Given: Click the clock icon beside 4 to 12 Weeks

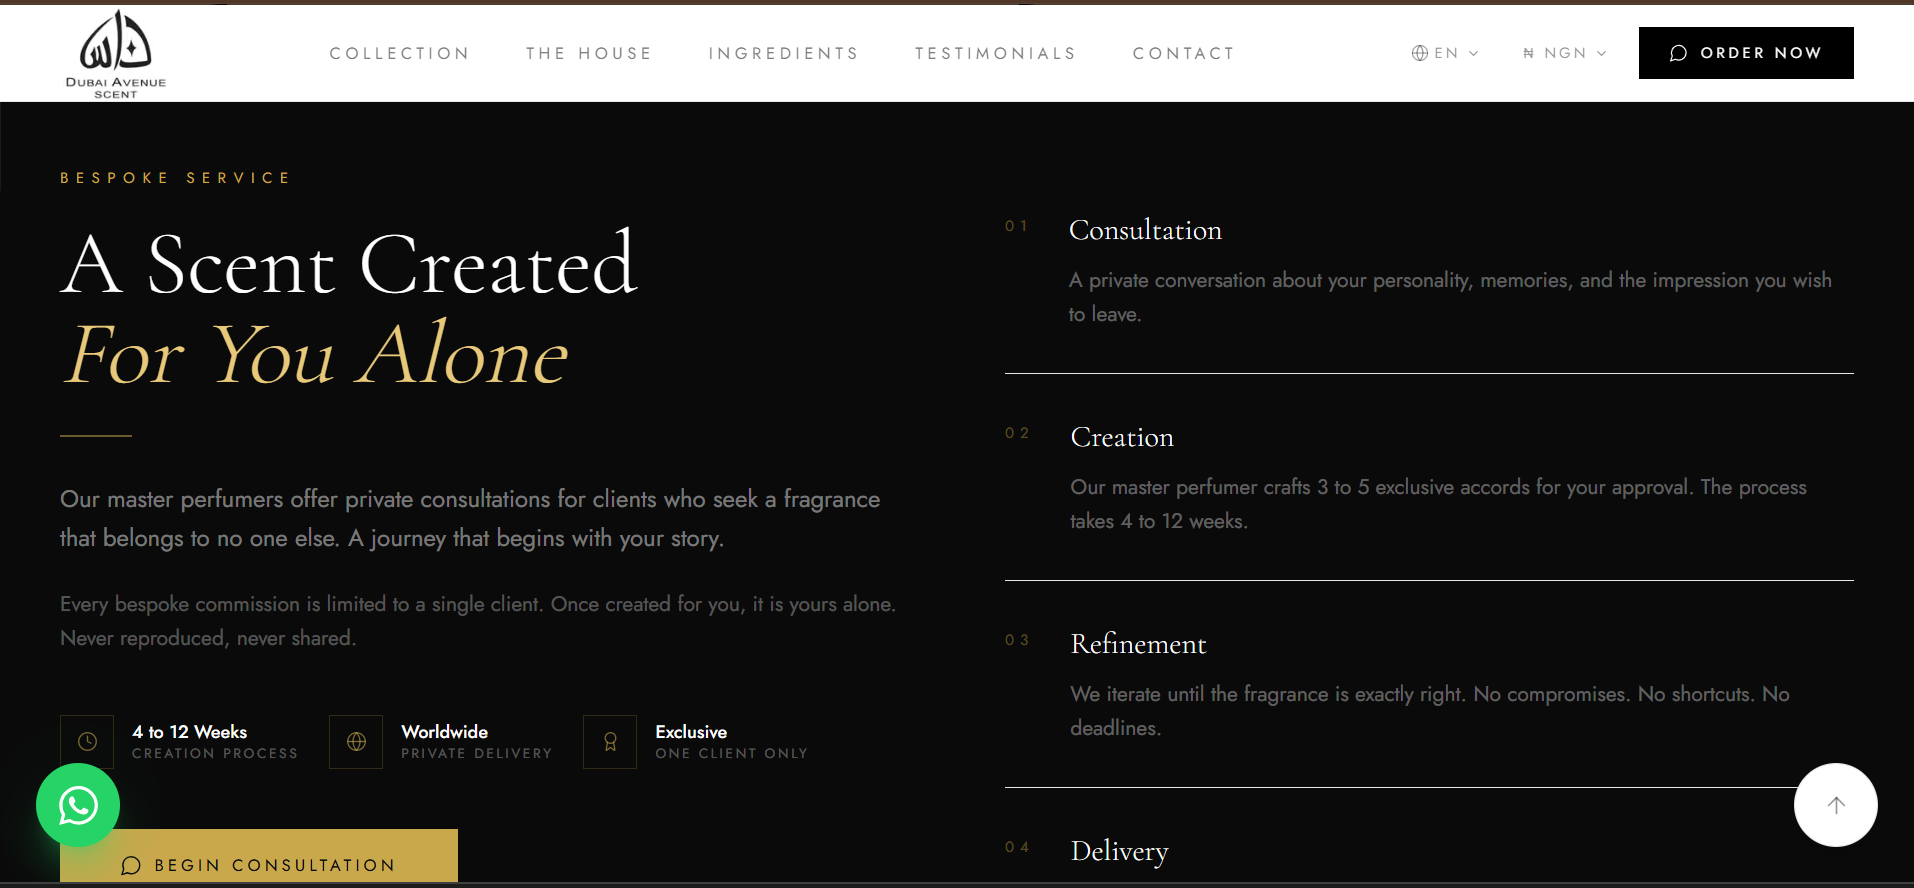Looking at the screenshot, I should pos(87,742).
